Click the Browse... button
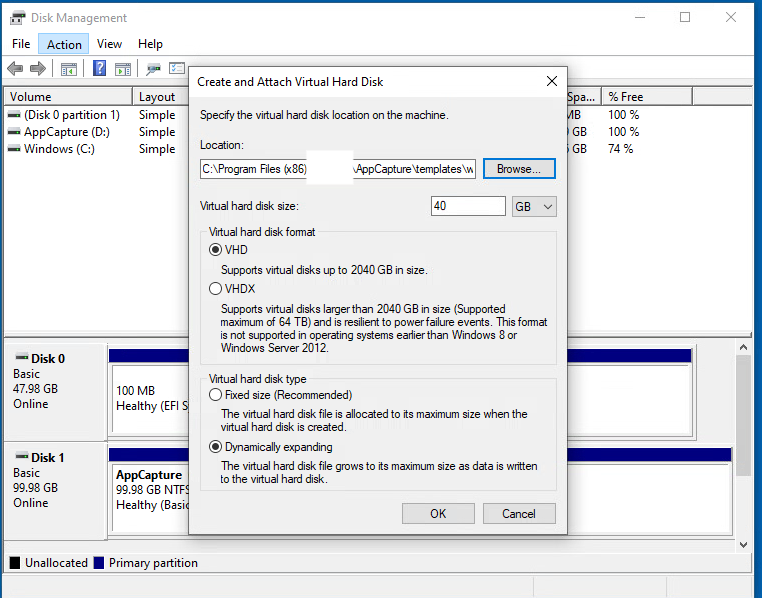The height and width of the screenshot is (598, 762). tap(519, 169)
